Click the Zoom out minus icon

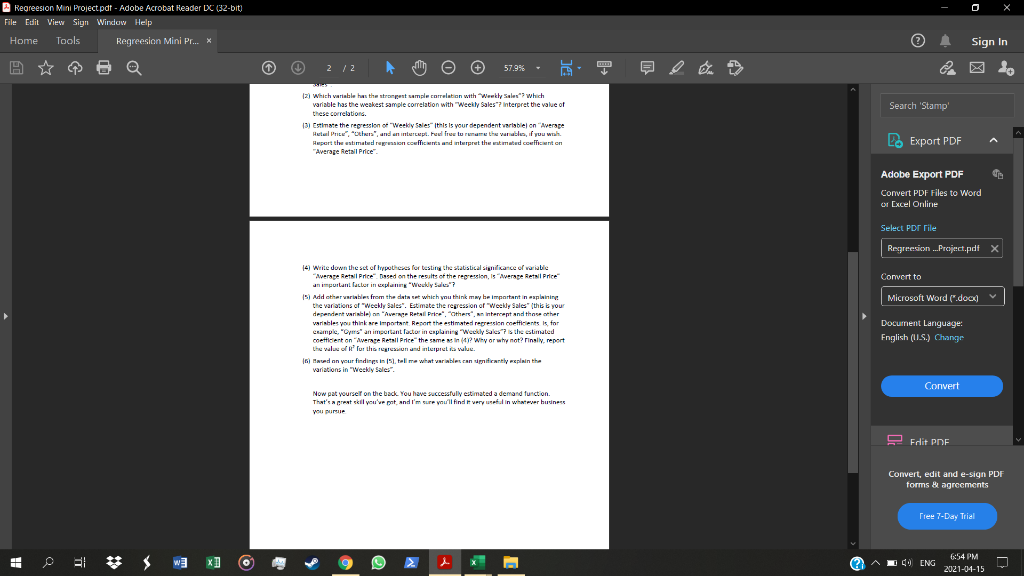pyautogui.click(x=448, y=68)
